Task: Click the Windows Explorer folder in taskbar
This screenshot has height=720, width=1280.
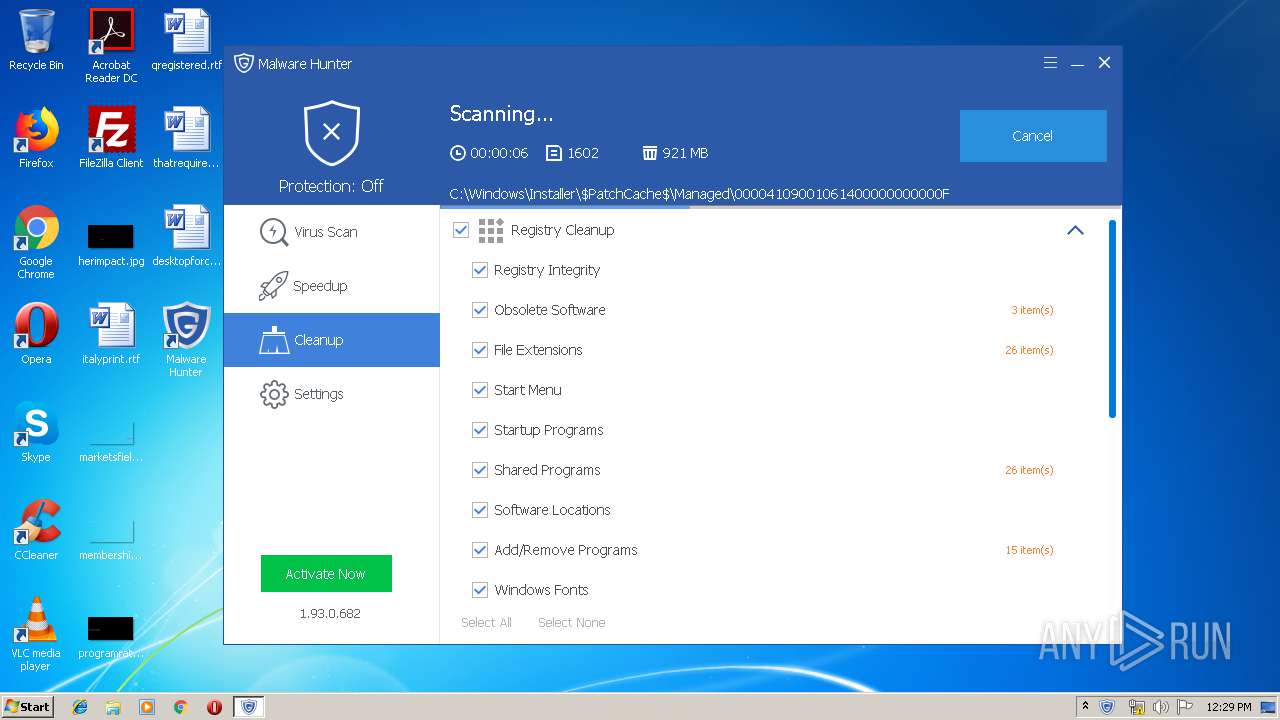Action: pos(113,707)
